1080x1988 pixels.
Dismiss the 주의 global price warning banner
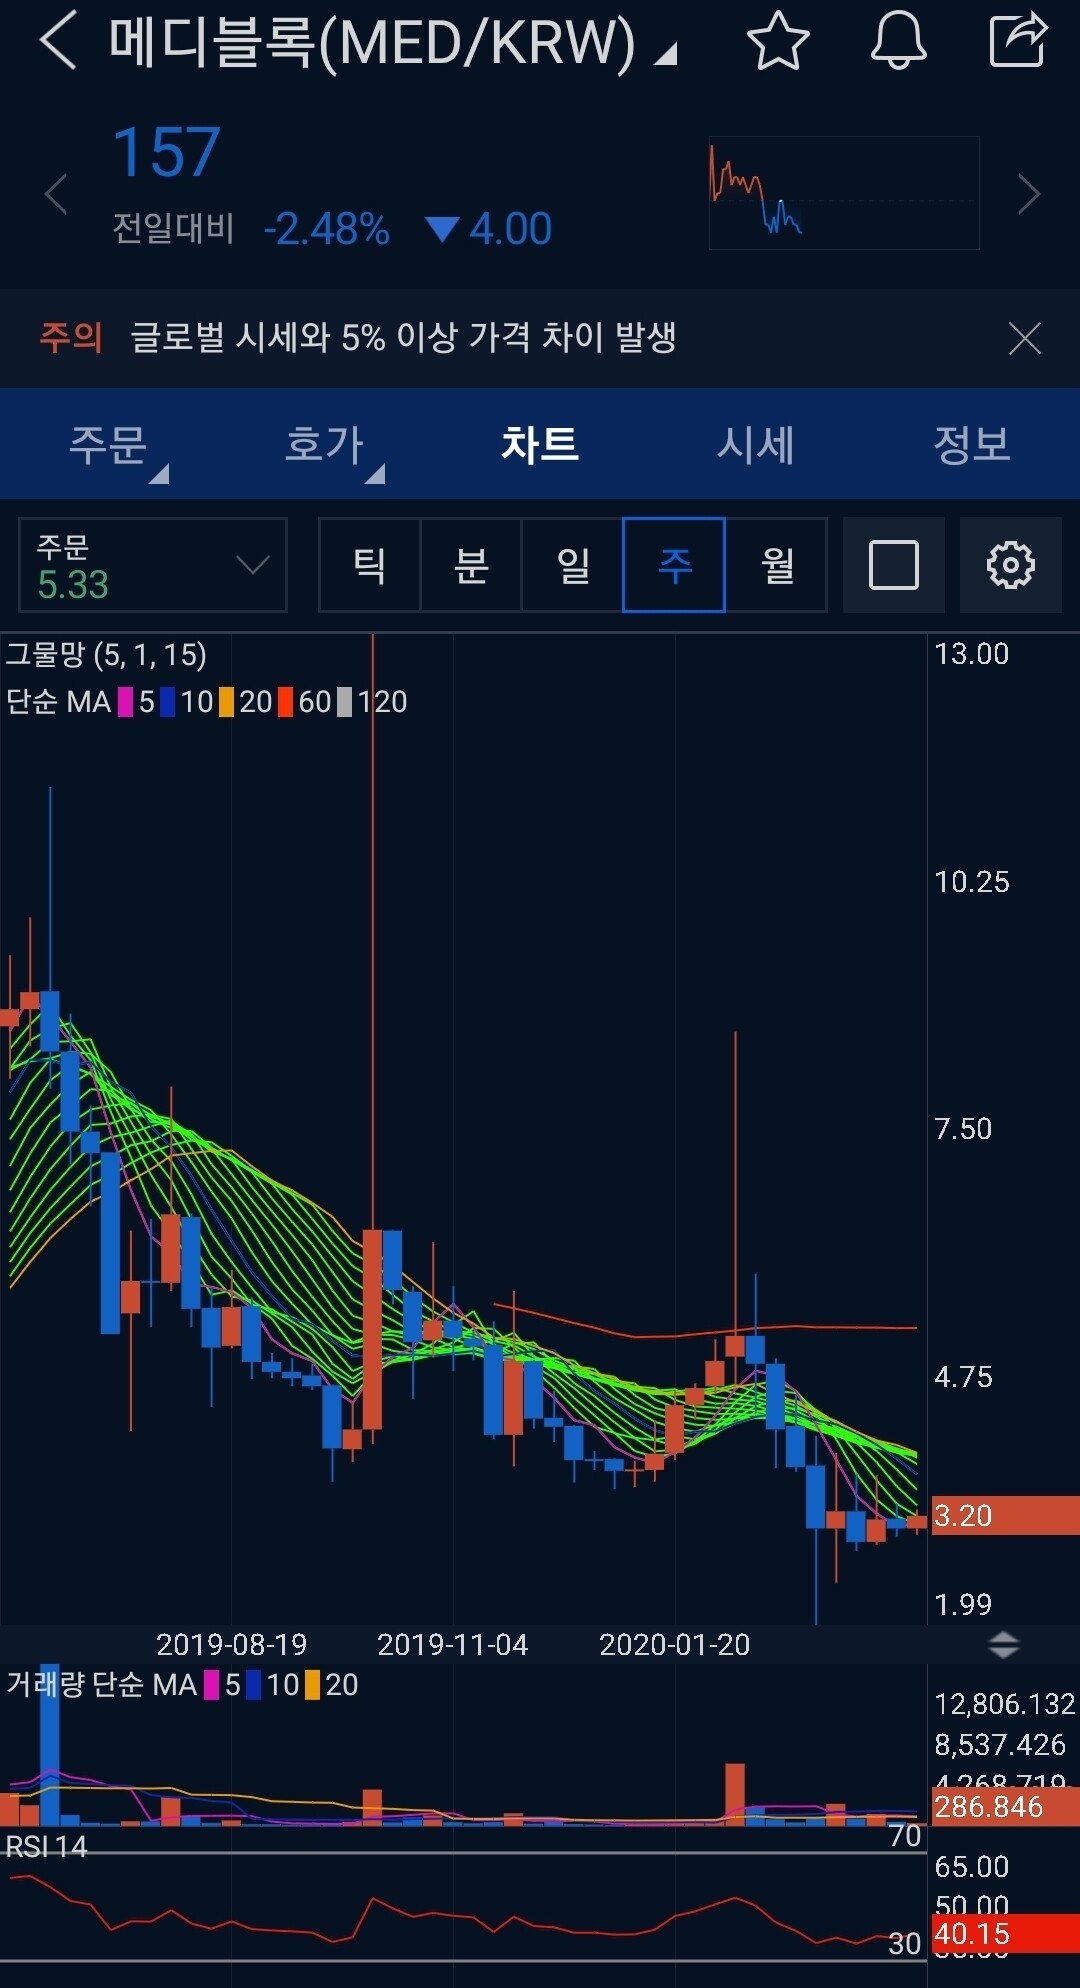(1024, 338)
